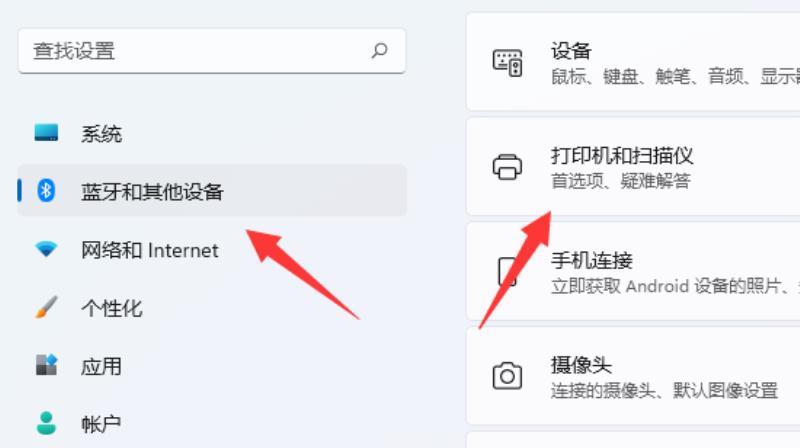Screen dimensions: 800x448
Task: Click the search magnifier icon
Action: pos(380,51)
